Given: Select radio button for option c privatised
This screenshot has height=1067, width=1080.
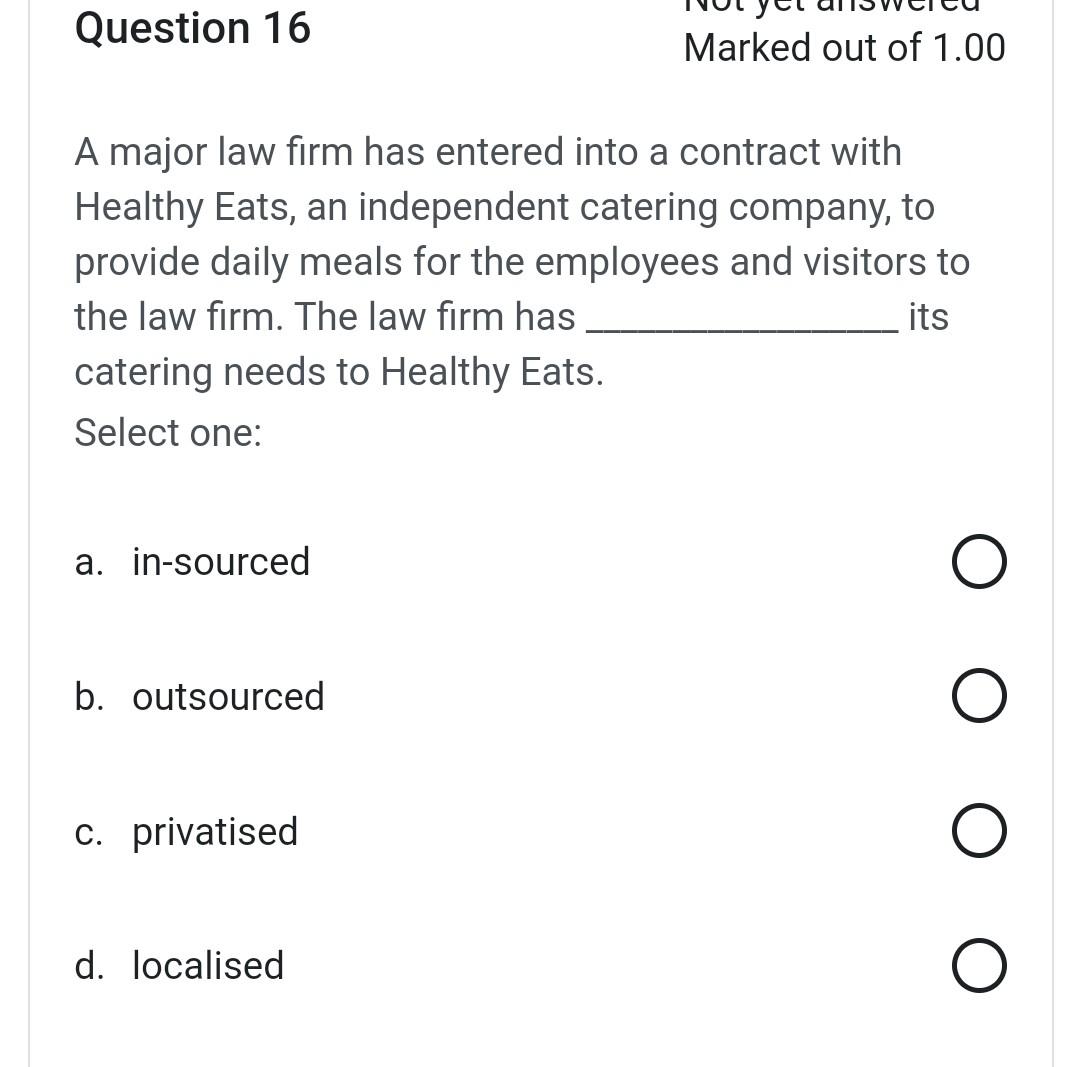Looking at the screenshot, I should (x=978, y=830).
